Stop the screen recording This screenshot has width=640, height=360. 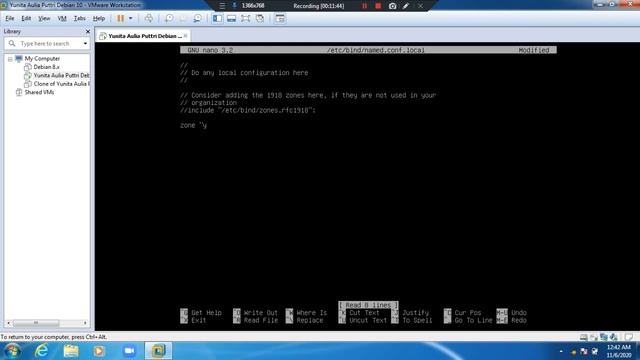(378, 6)
